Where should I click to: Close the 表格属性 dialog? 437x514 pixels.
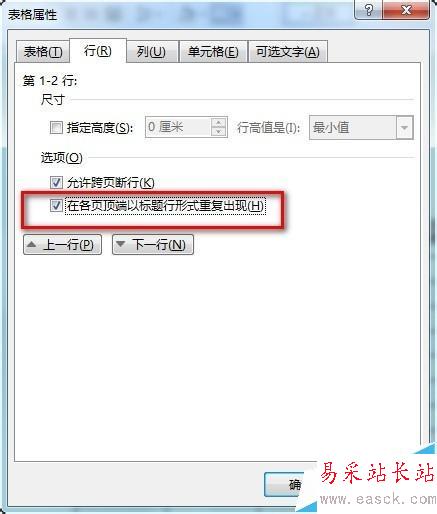click(x=406, y=10)
